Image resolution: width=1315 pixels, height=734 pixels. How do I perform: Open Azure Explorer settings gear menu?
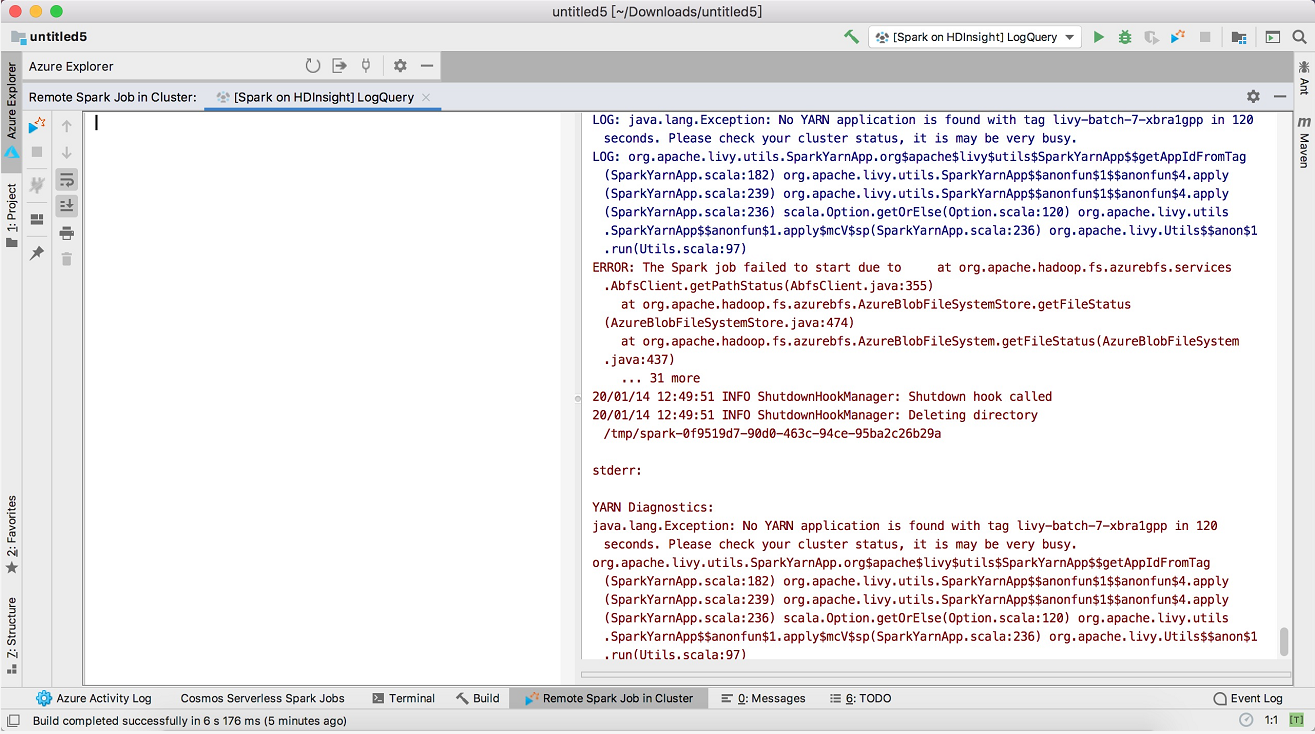coord(400,66)
